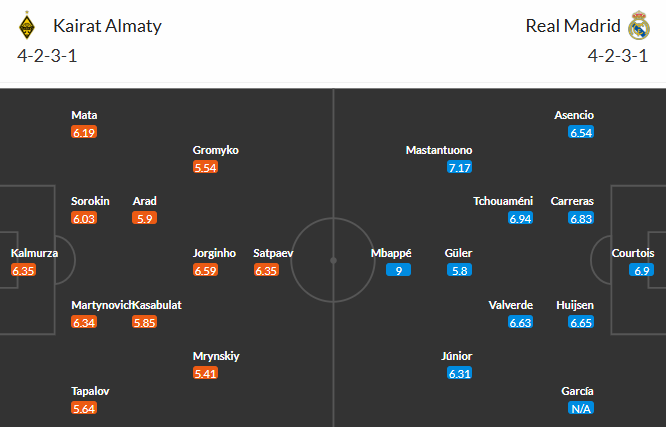Click Mrynskiy's 5.41 rating badge

tap(205, 373)
